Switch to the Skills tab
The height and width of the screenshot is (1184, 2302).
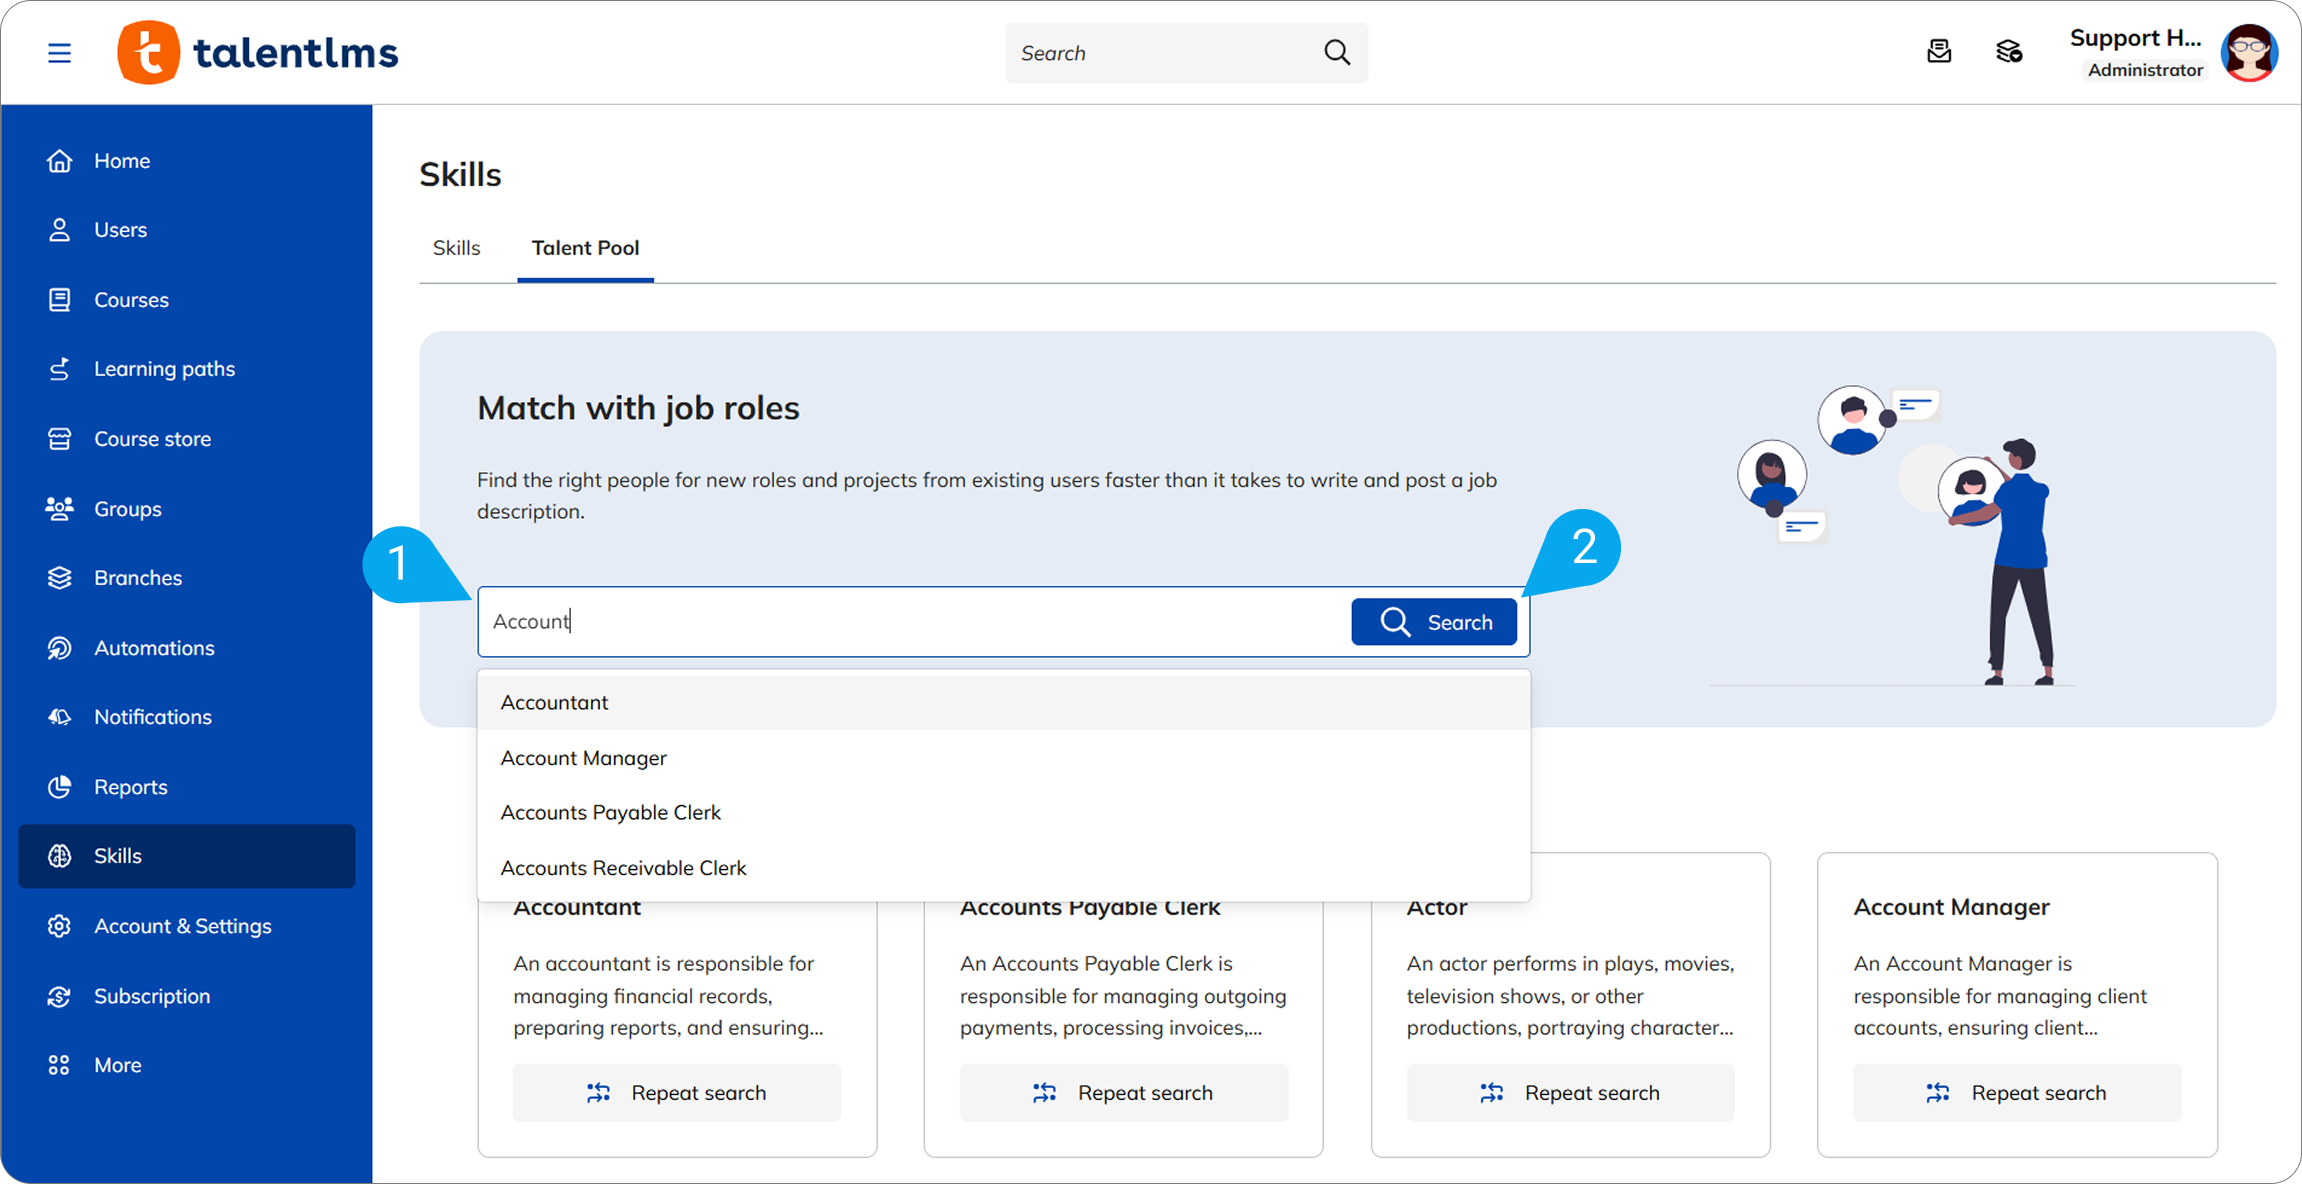(x=456, y=248)
